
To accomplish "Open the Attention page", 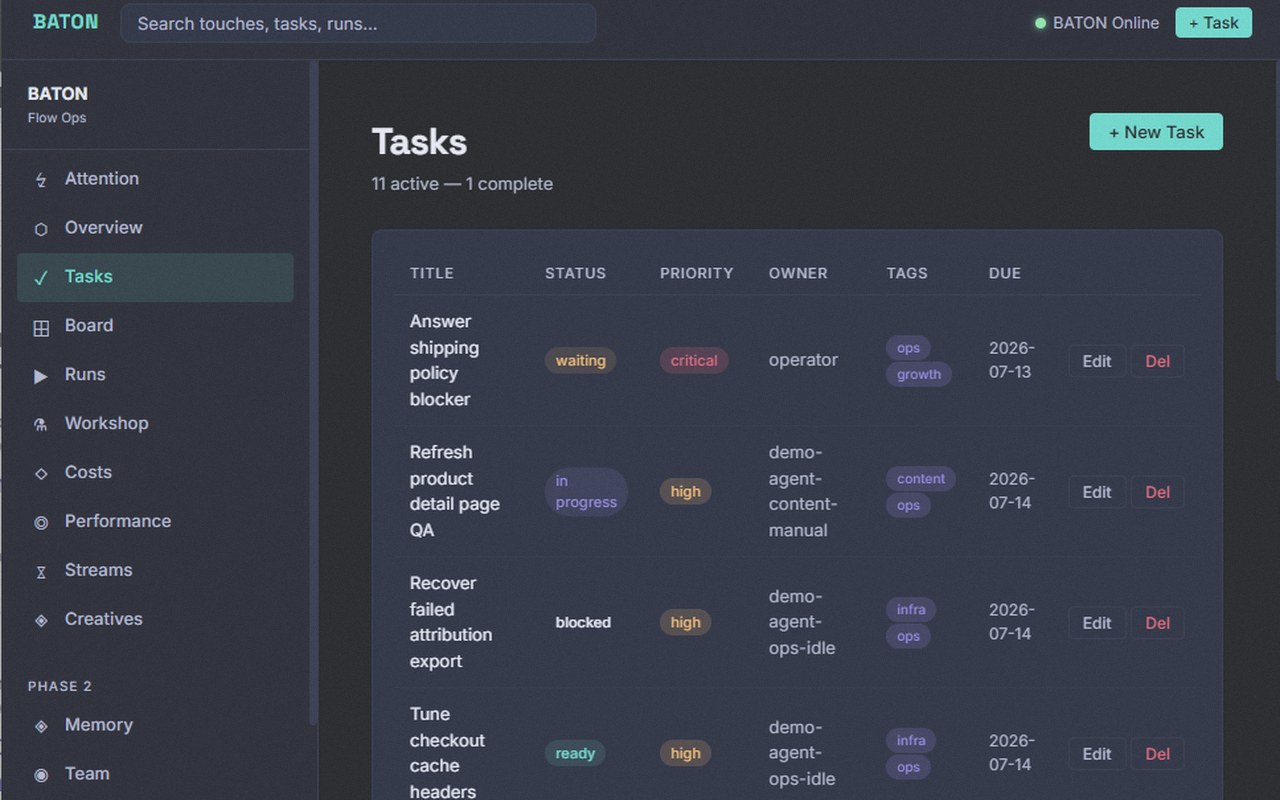I will coord(155,179).
